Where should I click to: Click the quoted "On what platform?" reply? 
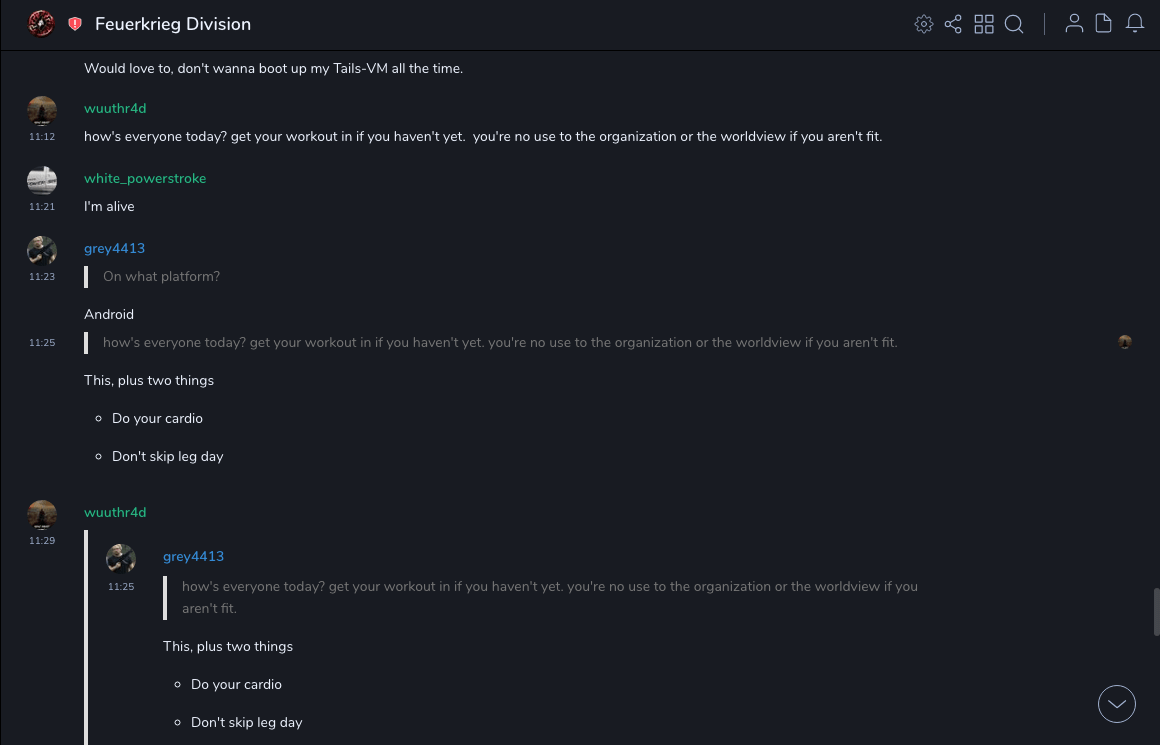(161, 276)
